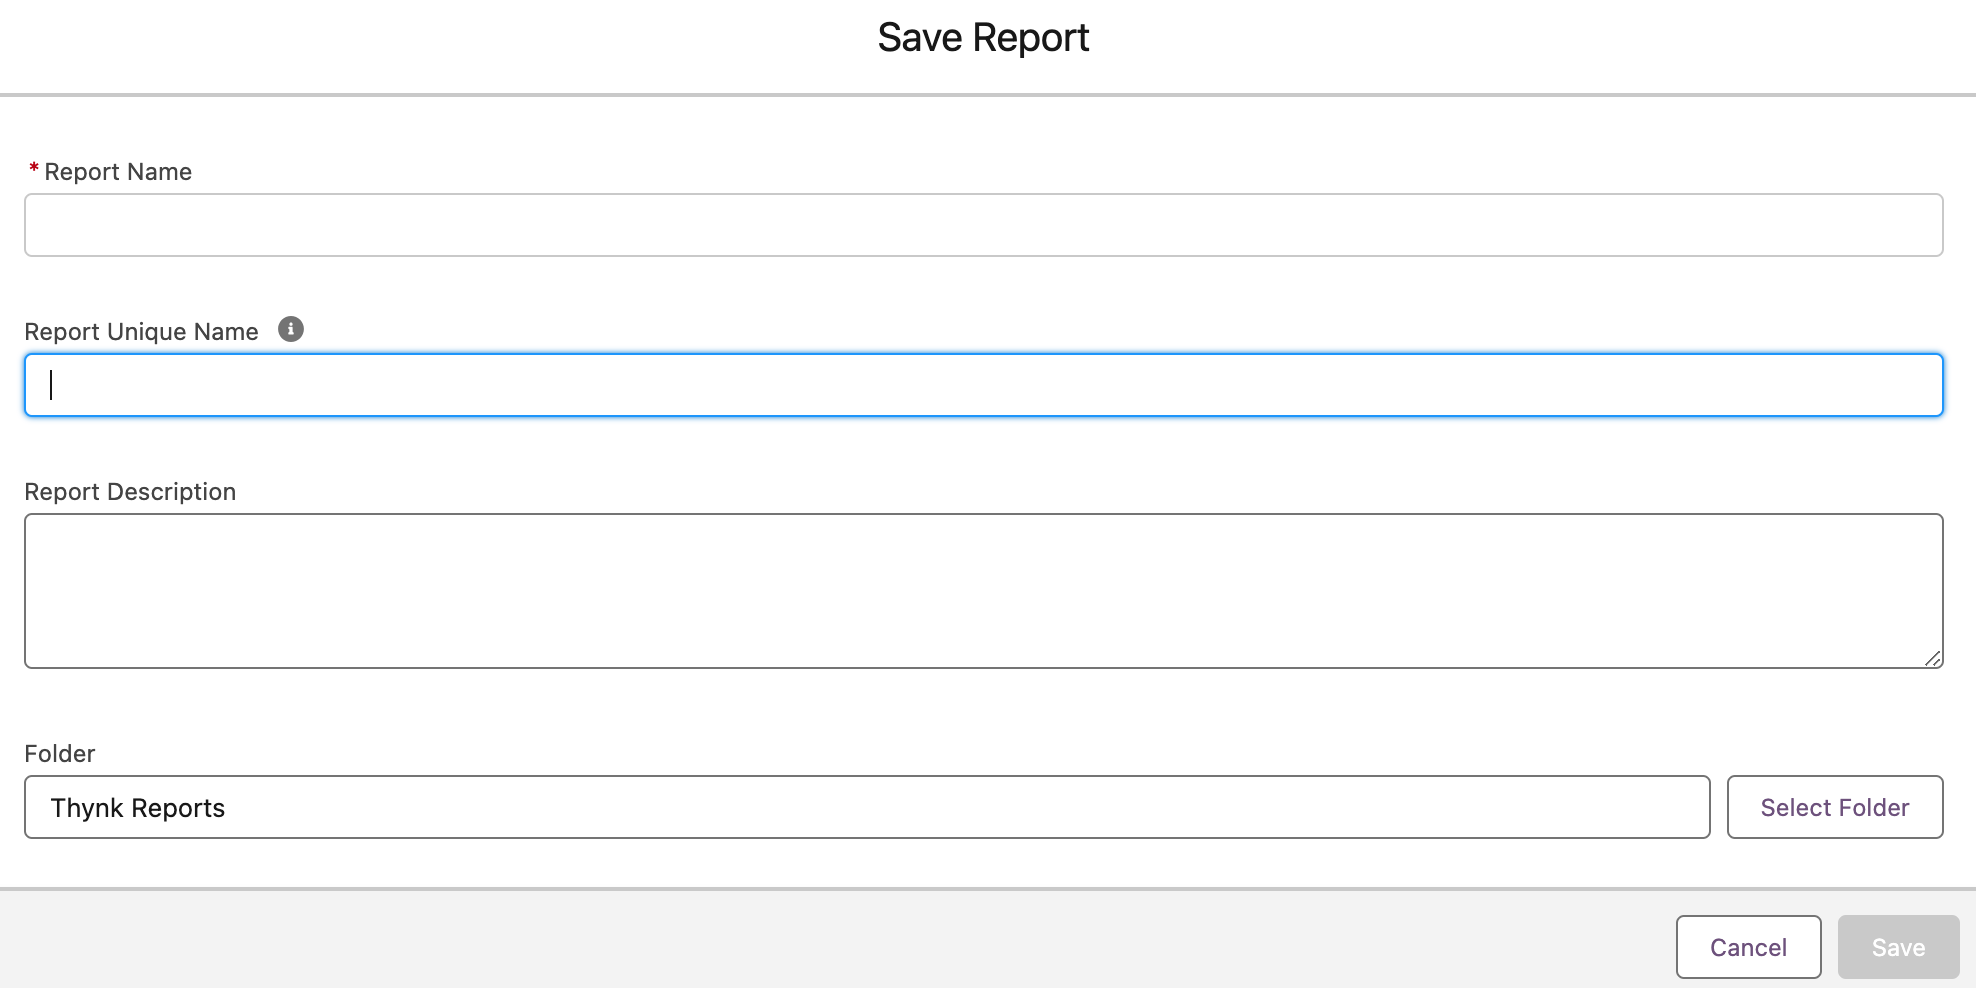Click the Folder label text
The width and height of the screenshot is (1976, 988).
tap(60, 754)
